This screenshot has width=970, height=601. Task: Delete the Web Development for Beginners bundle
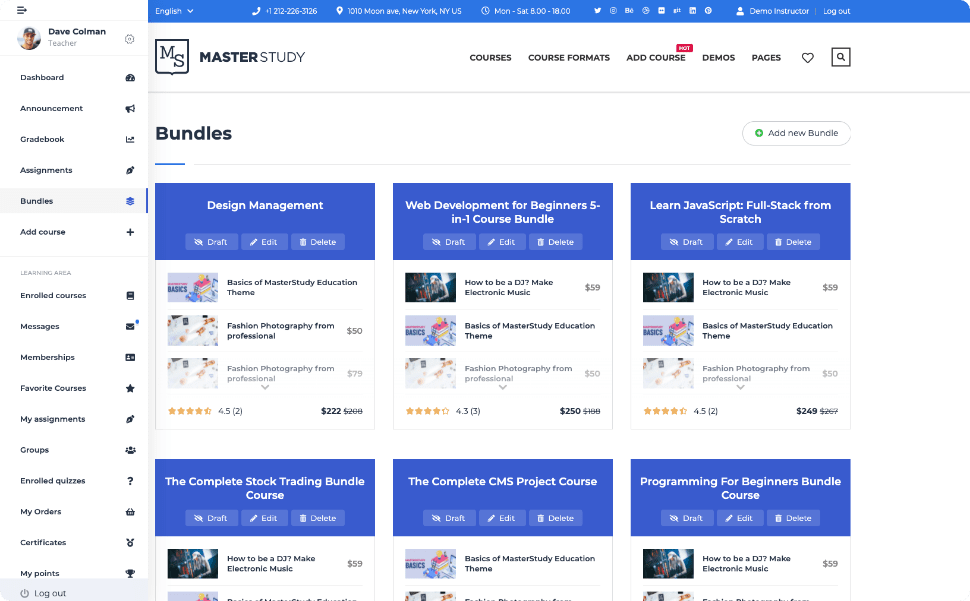tap(555, 242)
